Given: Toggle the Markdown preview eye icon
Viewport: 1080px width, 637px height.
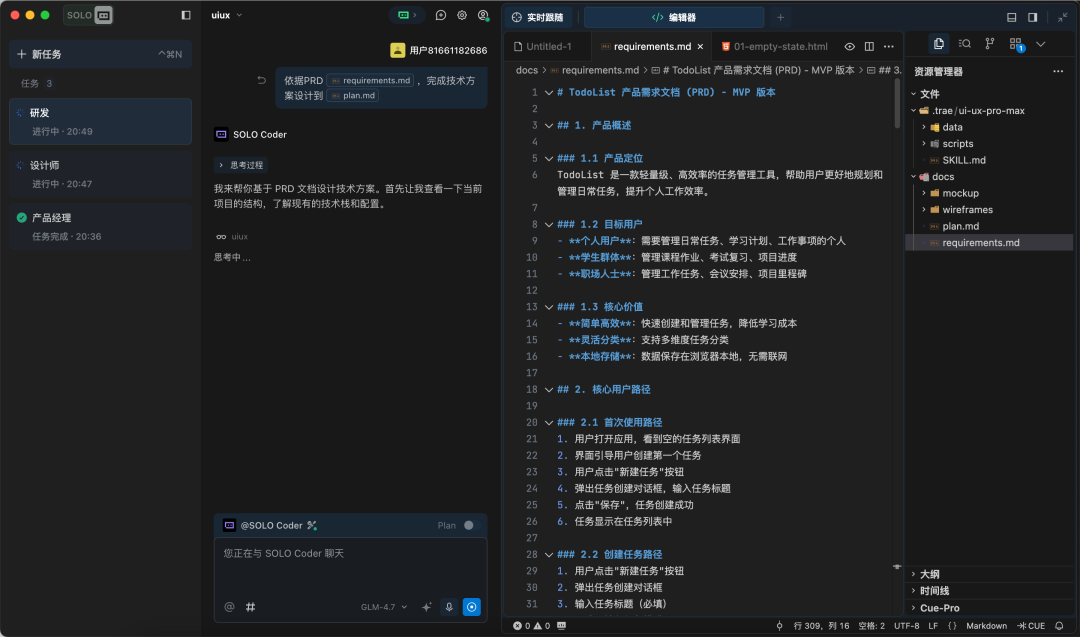Looking at the screenshot, I should (848, 46).
